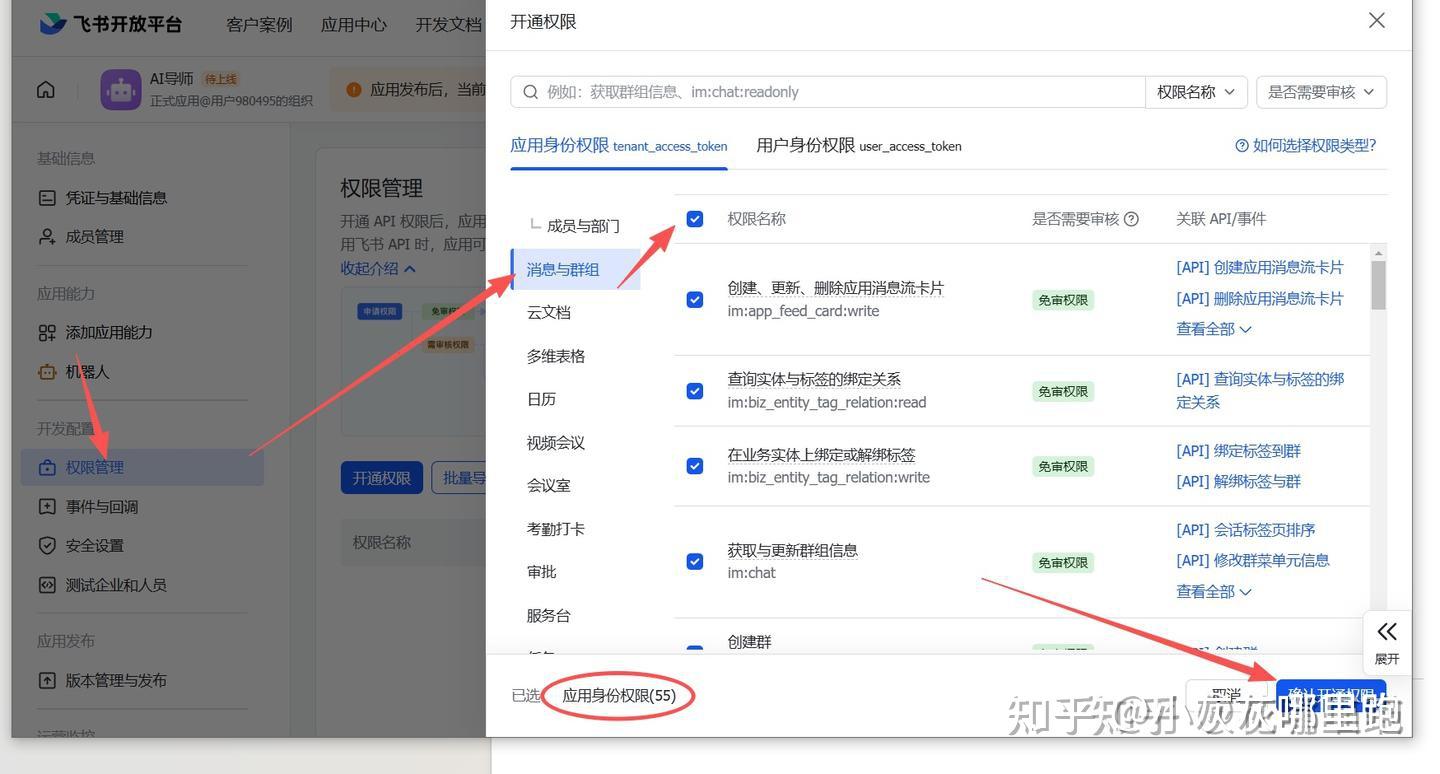1440x774 pixels.
Task: Click the orange warning icon before 应用发布后
Action: (x=353, y=90)
